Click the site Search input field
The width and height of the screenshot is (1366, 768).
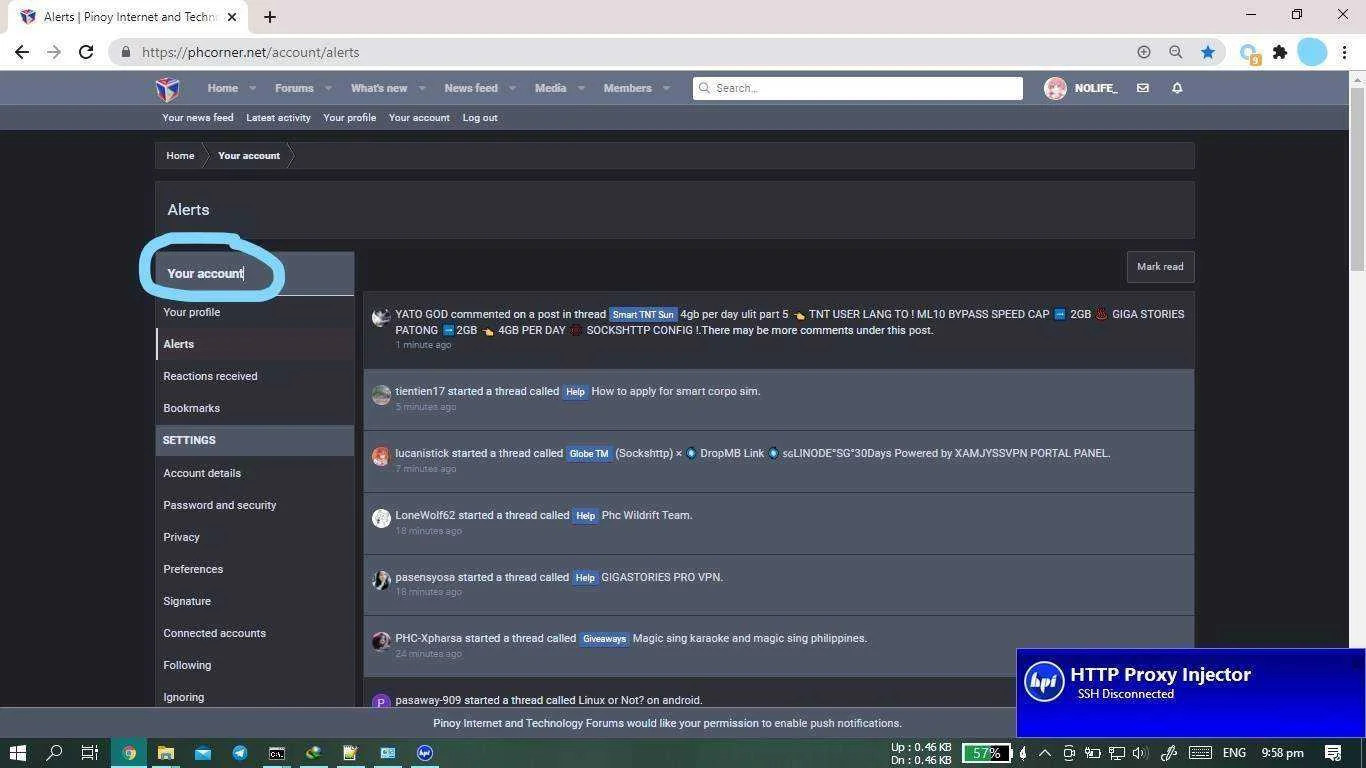[x=858, y=88]
